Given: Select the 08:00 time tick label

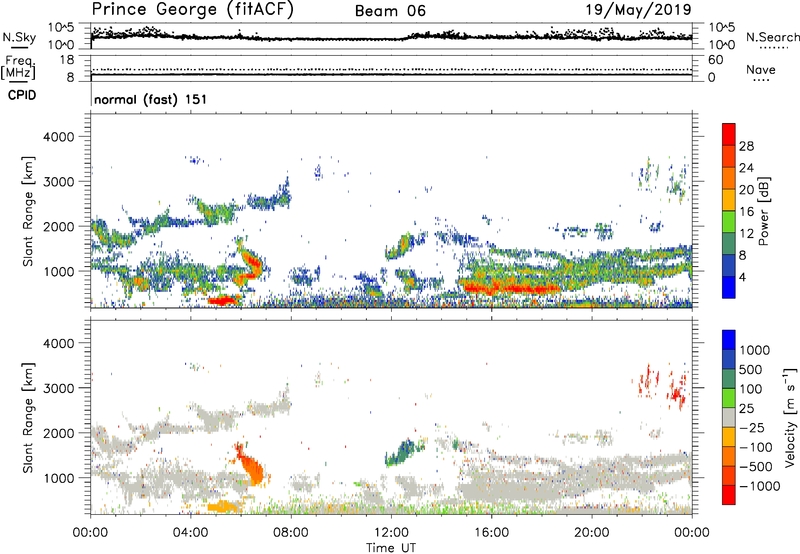Looking at the screenshot, I should [291, 533].
